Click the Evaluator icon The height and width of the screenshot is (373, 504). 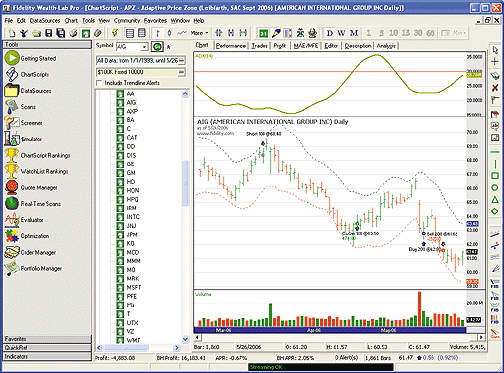point(12,220)
